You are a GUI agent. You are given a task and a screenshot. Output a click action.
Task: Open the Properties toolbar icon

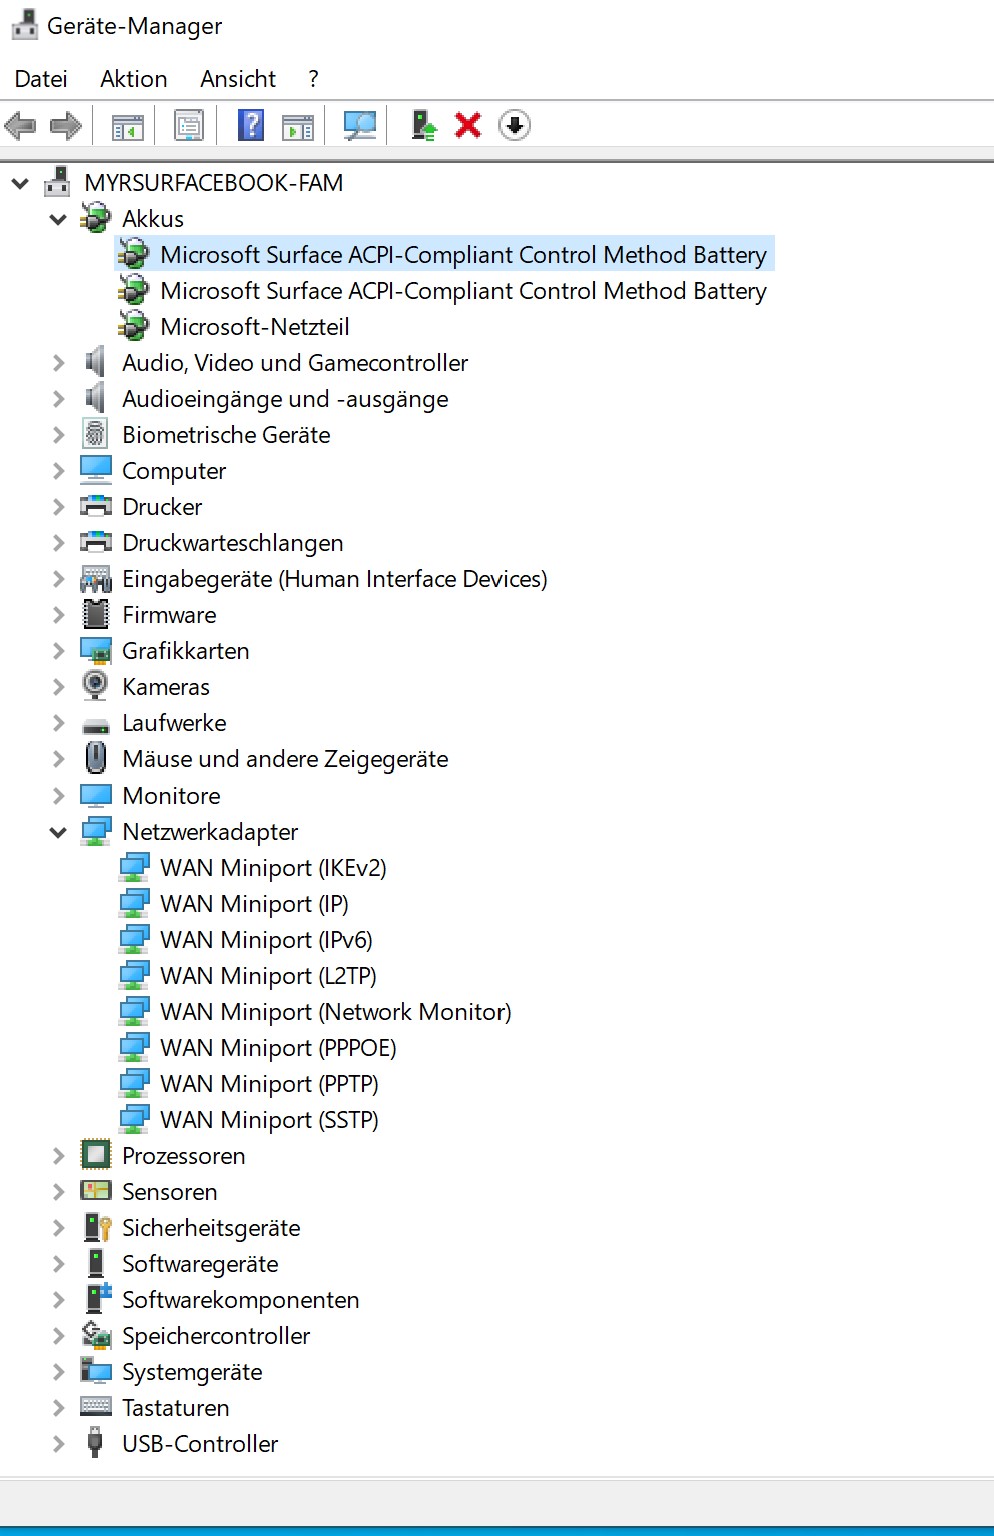(x=188, y=126)
